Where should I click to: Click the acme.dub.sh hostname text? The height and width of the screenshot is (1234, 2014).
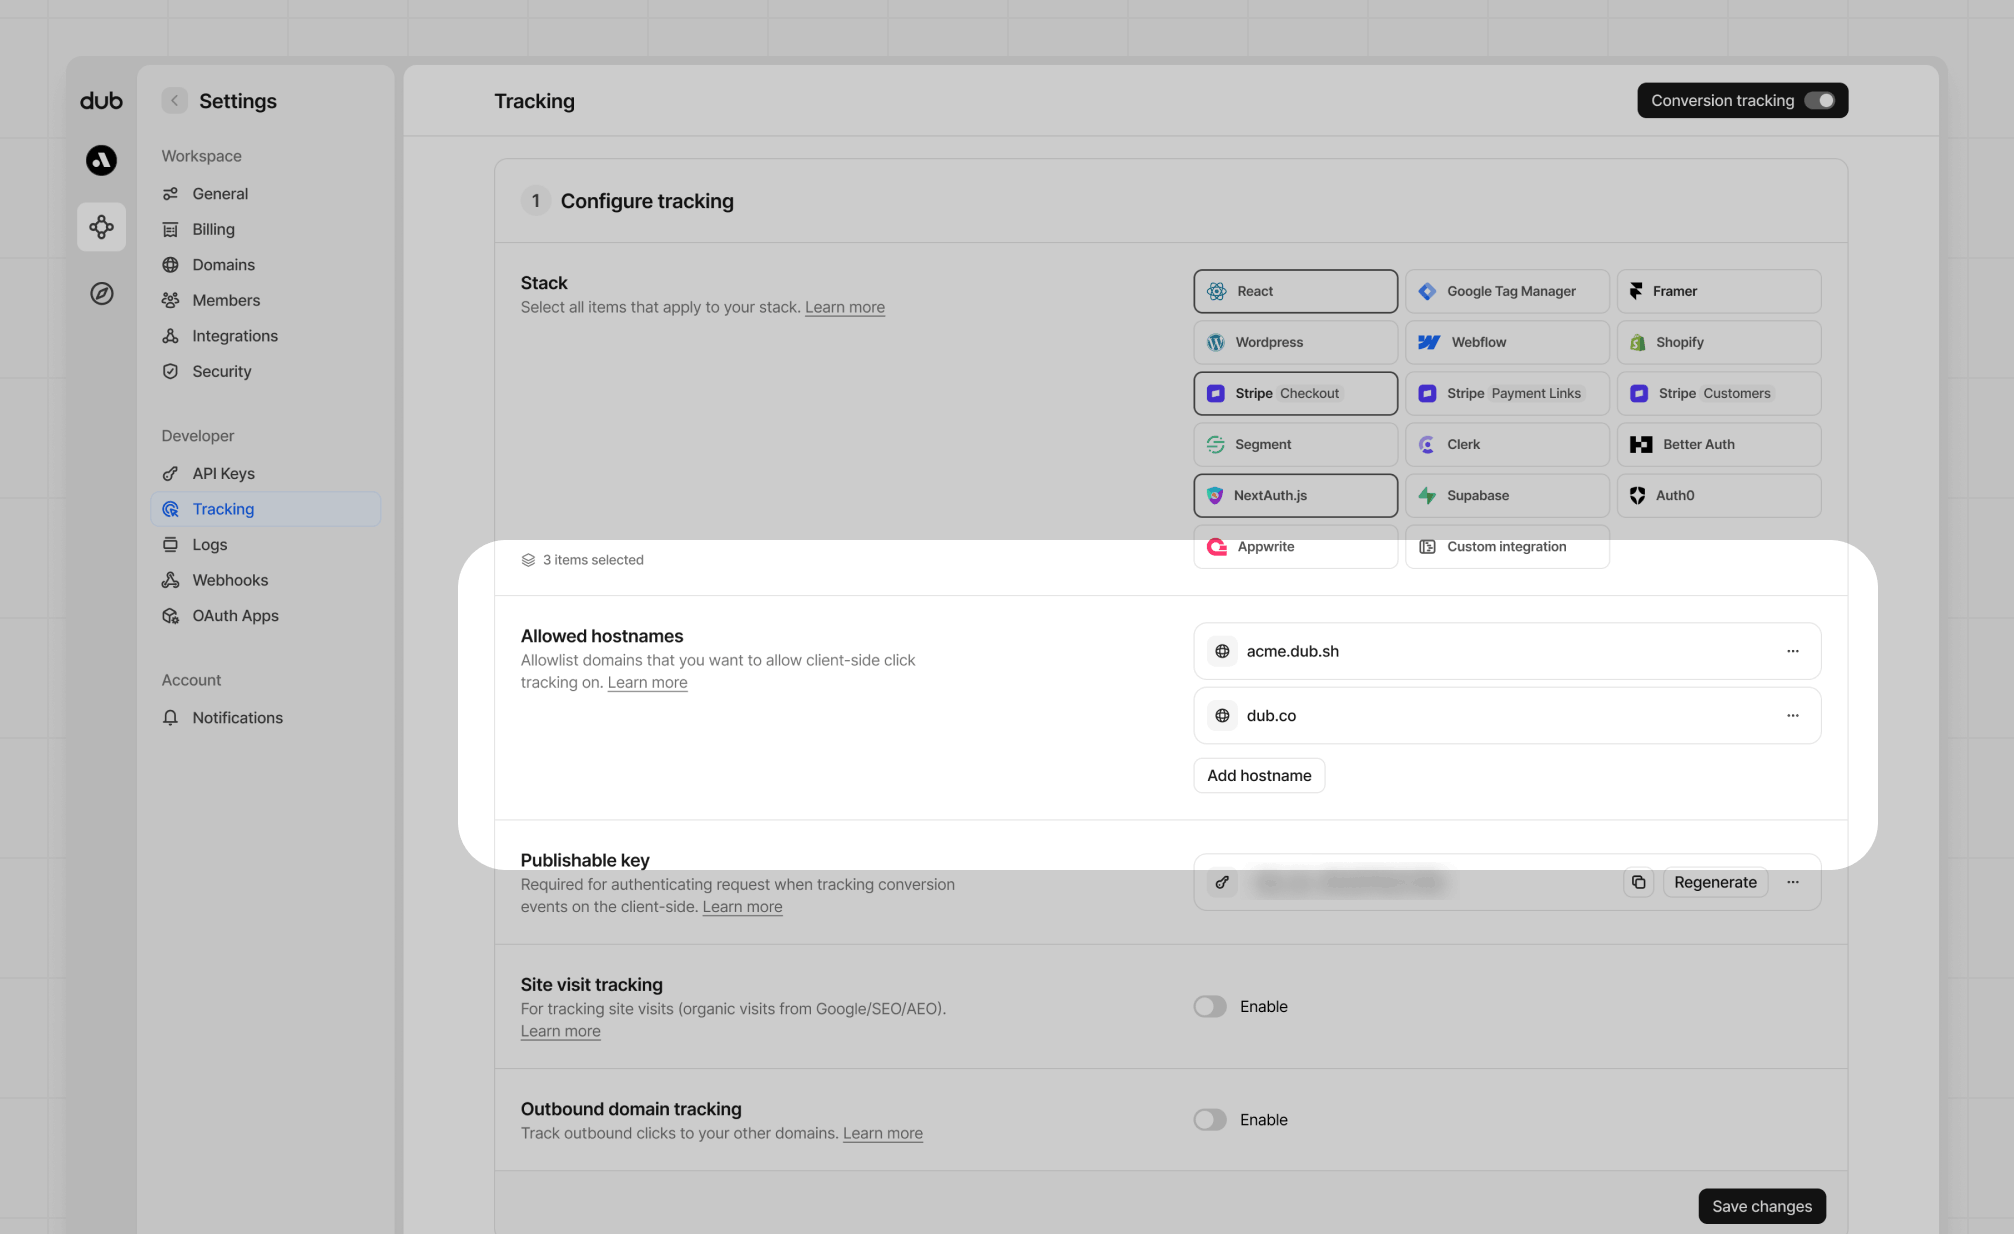[x=1292, y=651]
